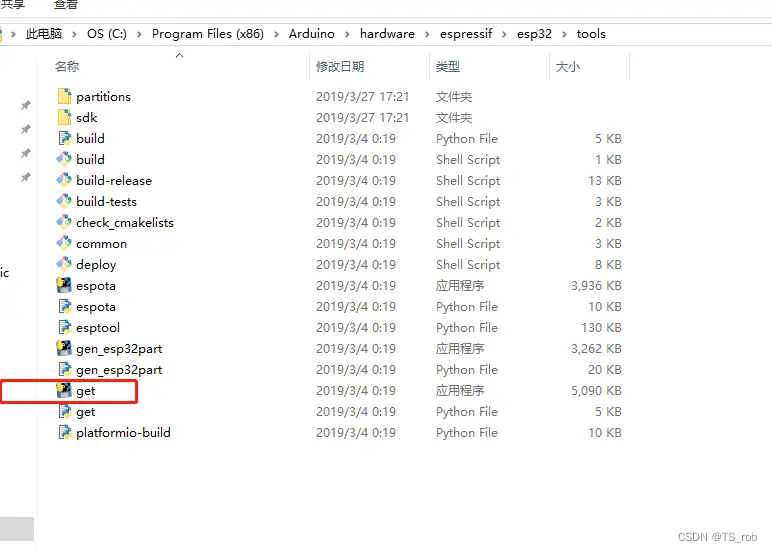Click the 5,090 KB size cell
The image size is (772, 552).
pyautogui.click(x=596, y=390)
